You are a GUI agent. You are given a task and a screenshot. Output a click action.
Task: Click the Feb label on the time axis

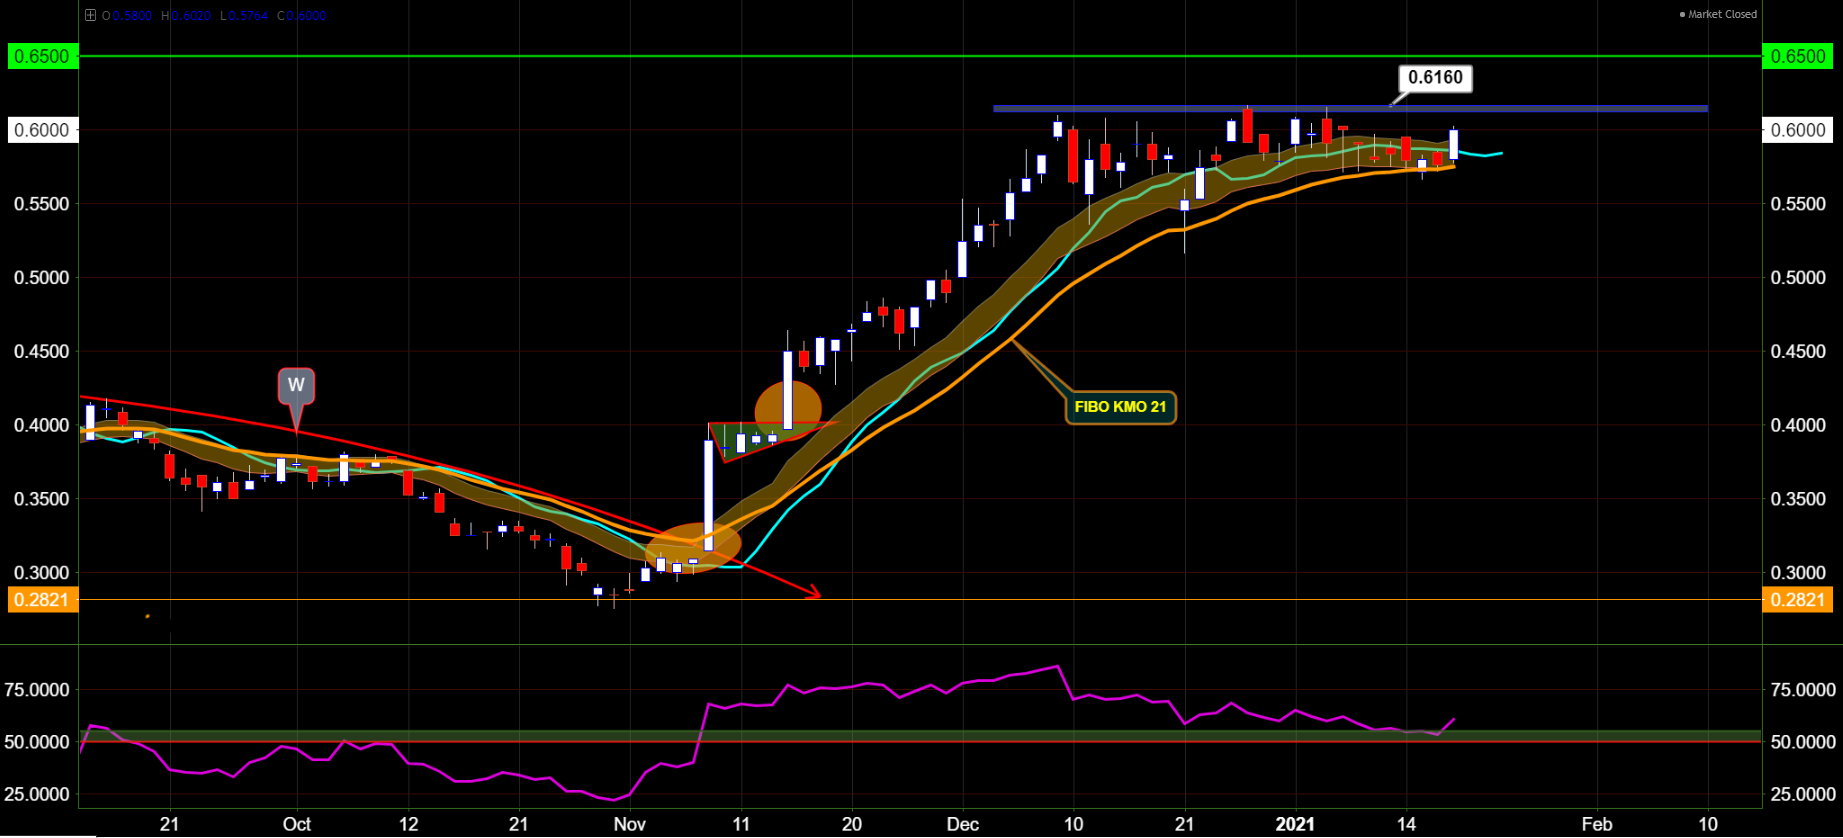pos(1597,824)
